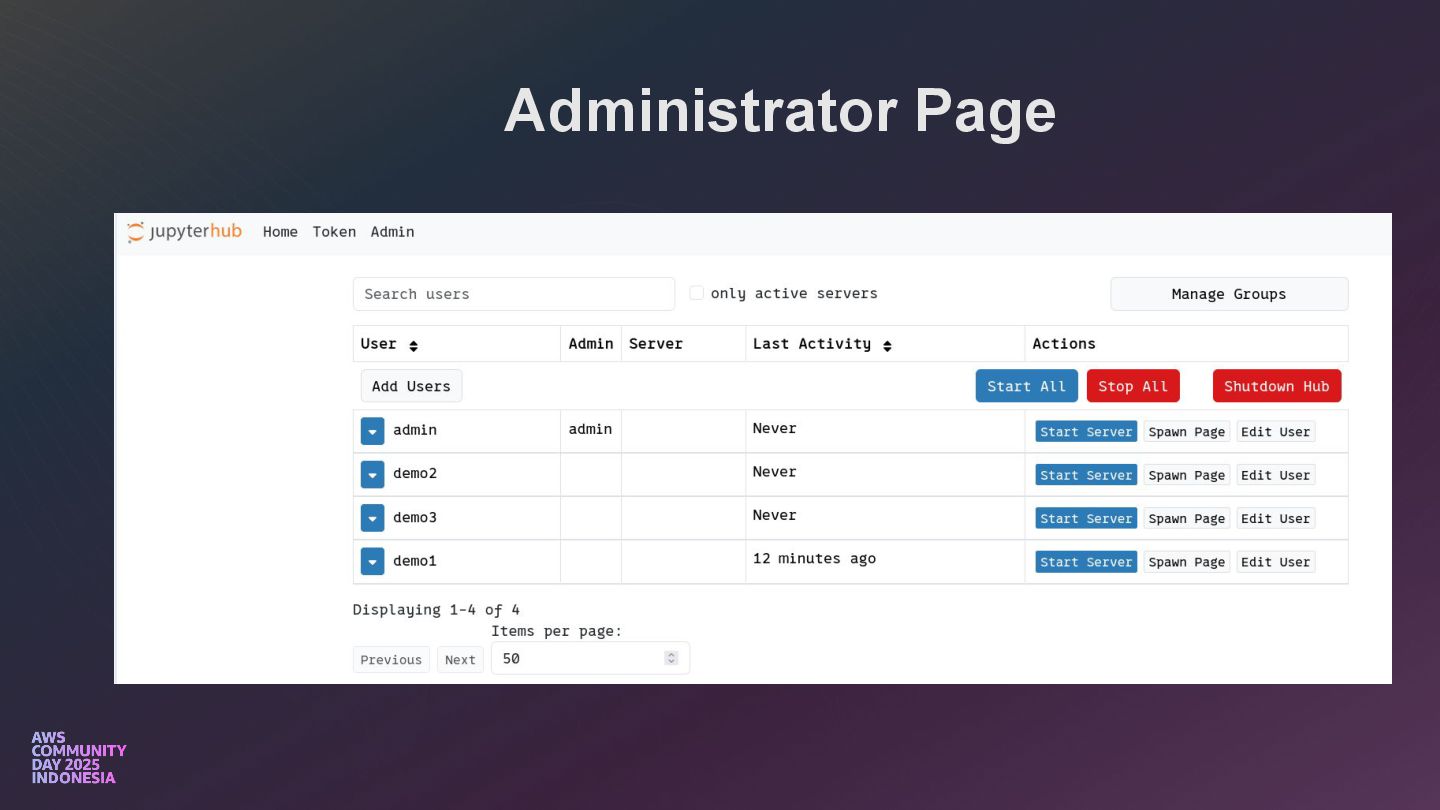Viewport: 1440px width, 810px height.
Task: Start Server for demo3
Action: [1086, 518]
